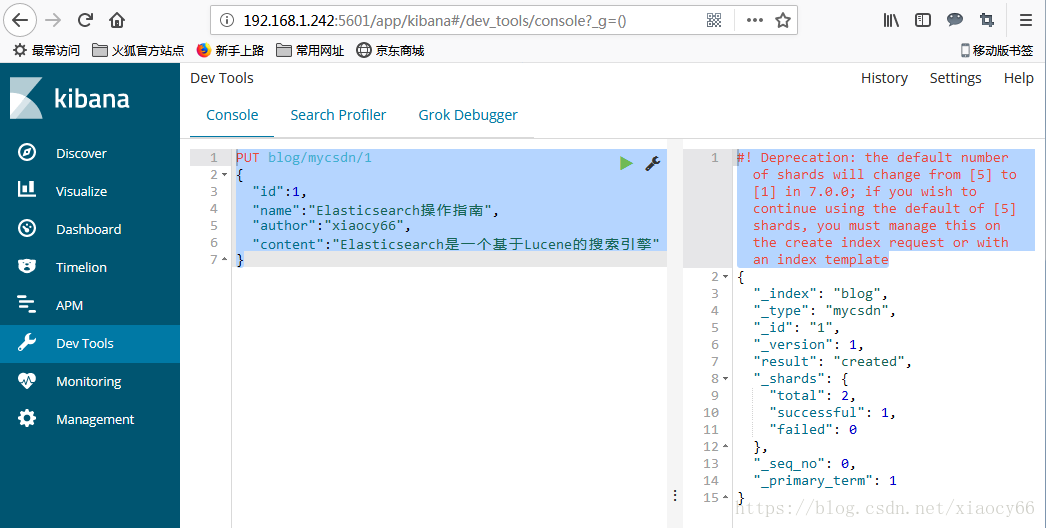Click the editor/output pane resize handle dots
This screenshot has width=1046, height=528.
click(675, 495)
